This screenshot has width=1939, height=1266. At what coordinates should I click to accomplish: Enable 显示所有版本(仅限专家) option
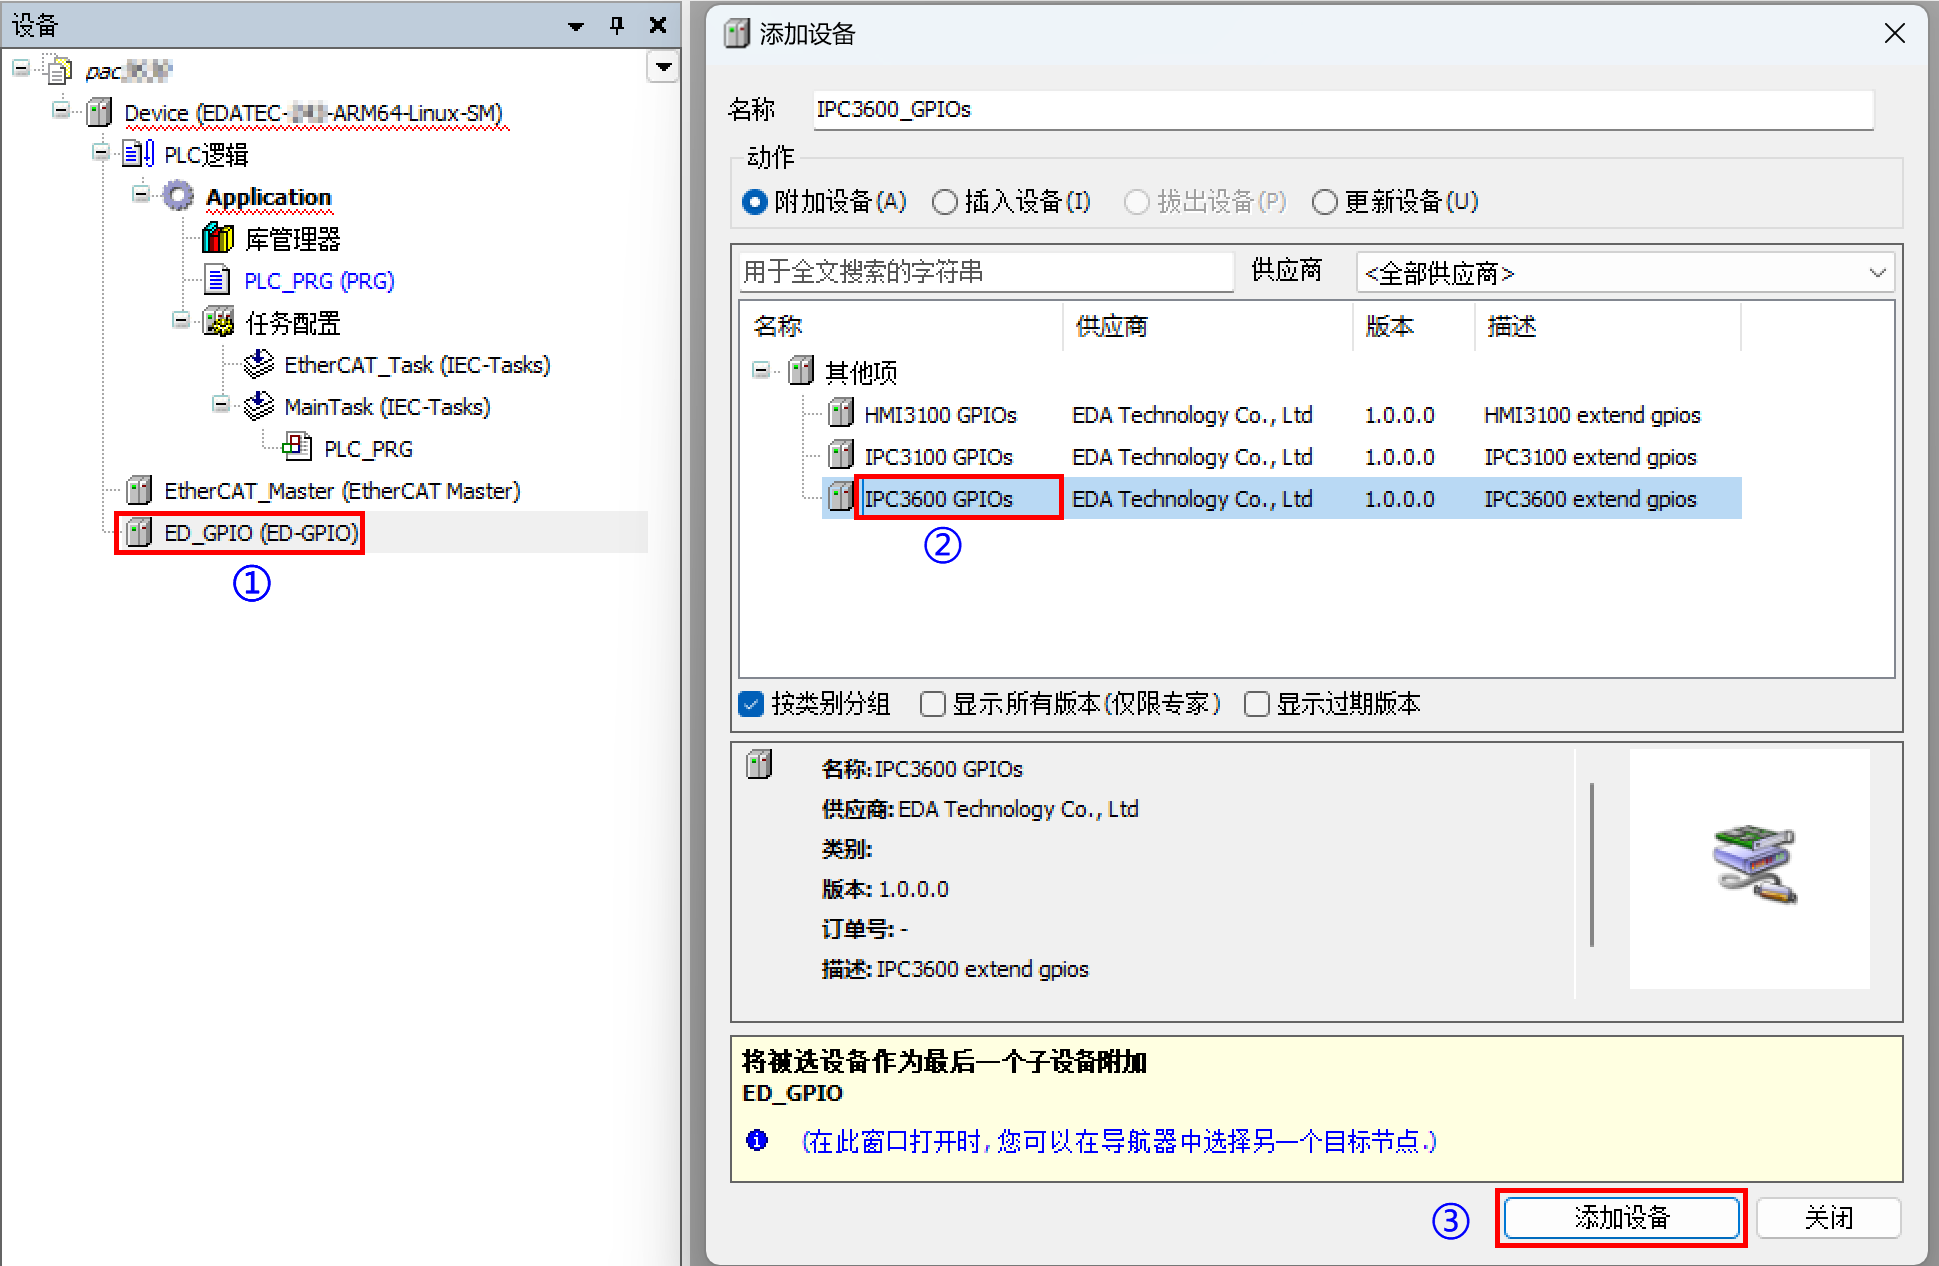click(932, 704)
